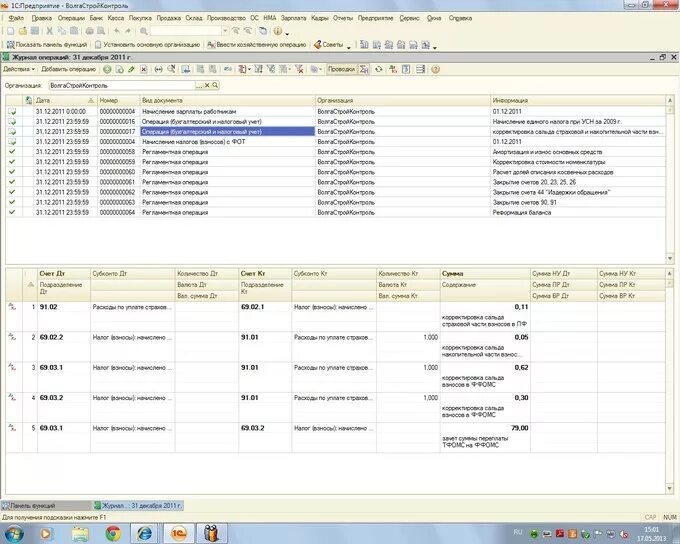680x544 pixels.
Task: Click the Organization field ВолгаСтройКонтроль
Action: click(x=122, y=85)
